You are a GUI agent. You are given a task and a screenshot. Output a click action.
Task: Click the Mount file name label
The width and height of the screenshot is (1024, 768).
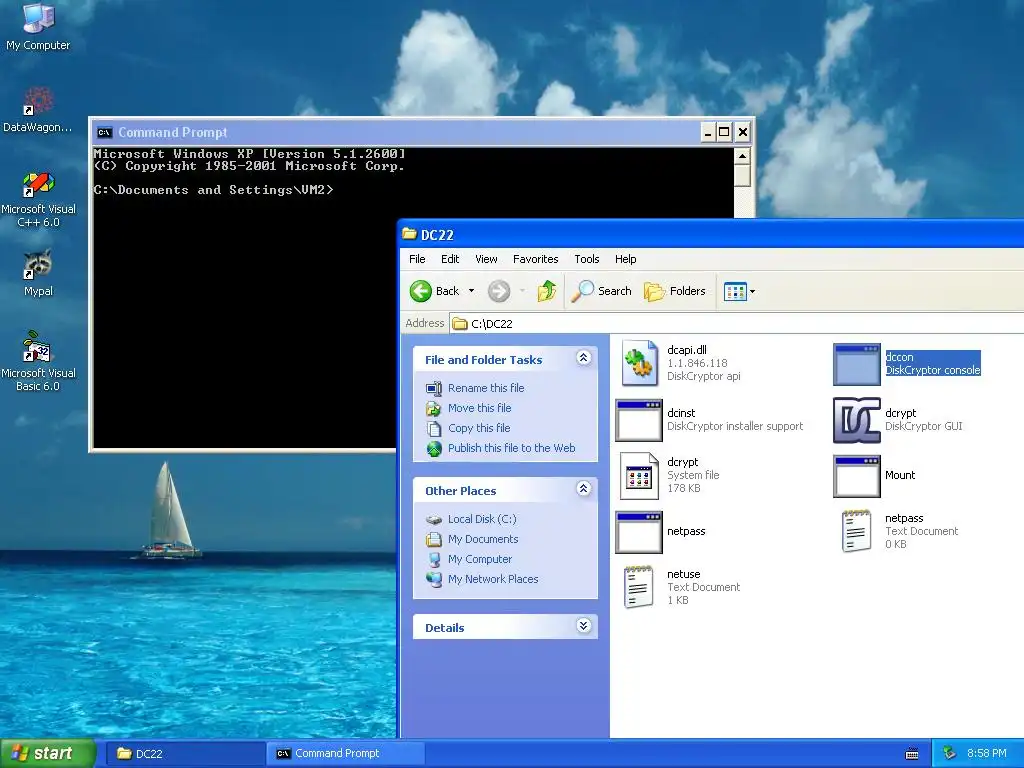click(900, 475)
